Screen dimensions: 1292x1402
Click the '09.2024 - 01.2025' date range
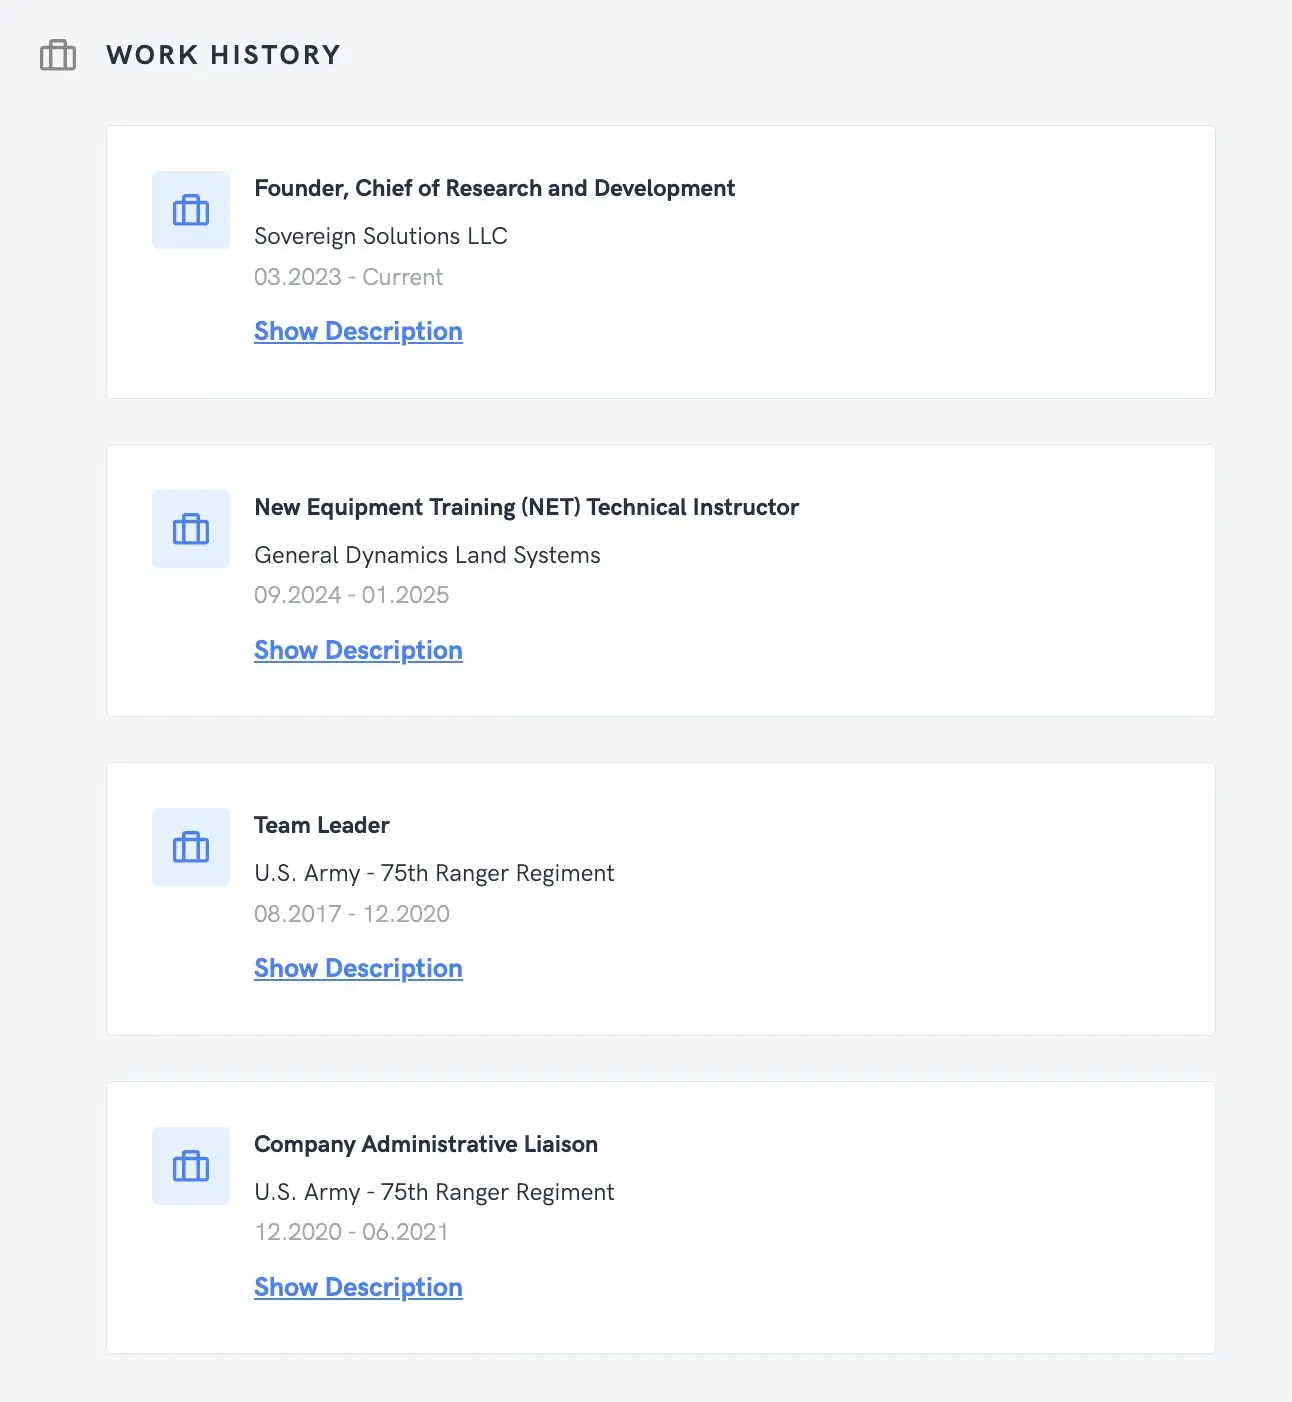click(352, 595)
